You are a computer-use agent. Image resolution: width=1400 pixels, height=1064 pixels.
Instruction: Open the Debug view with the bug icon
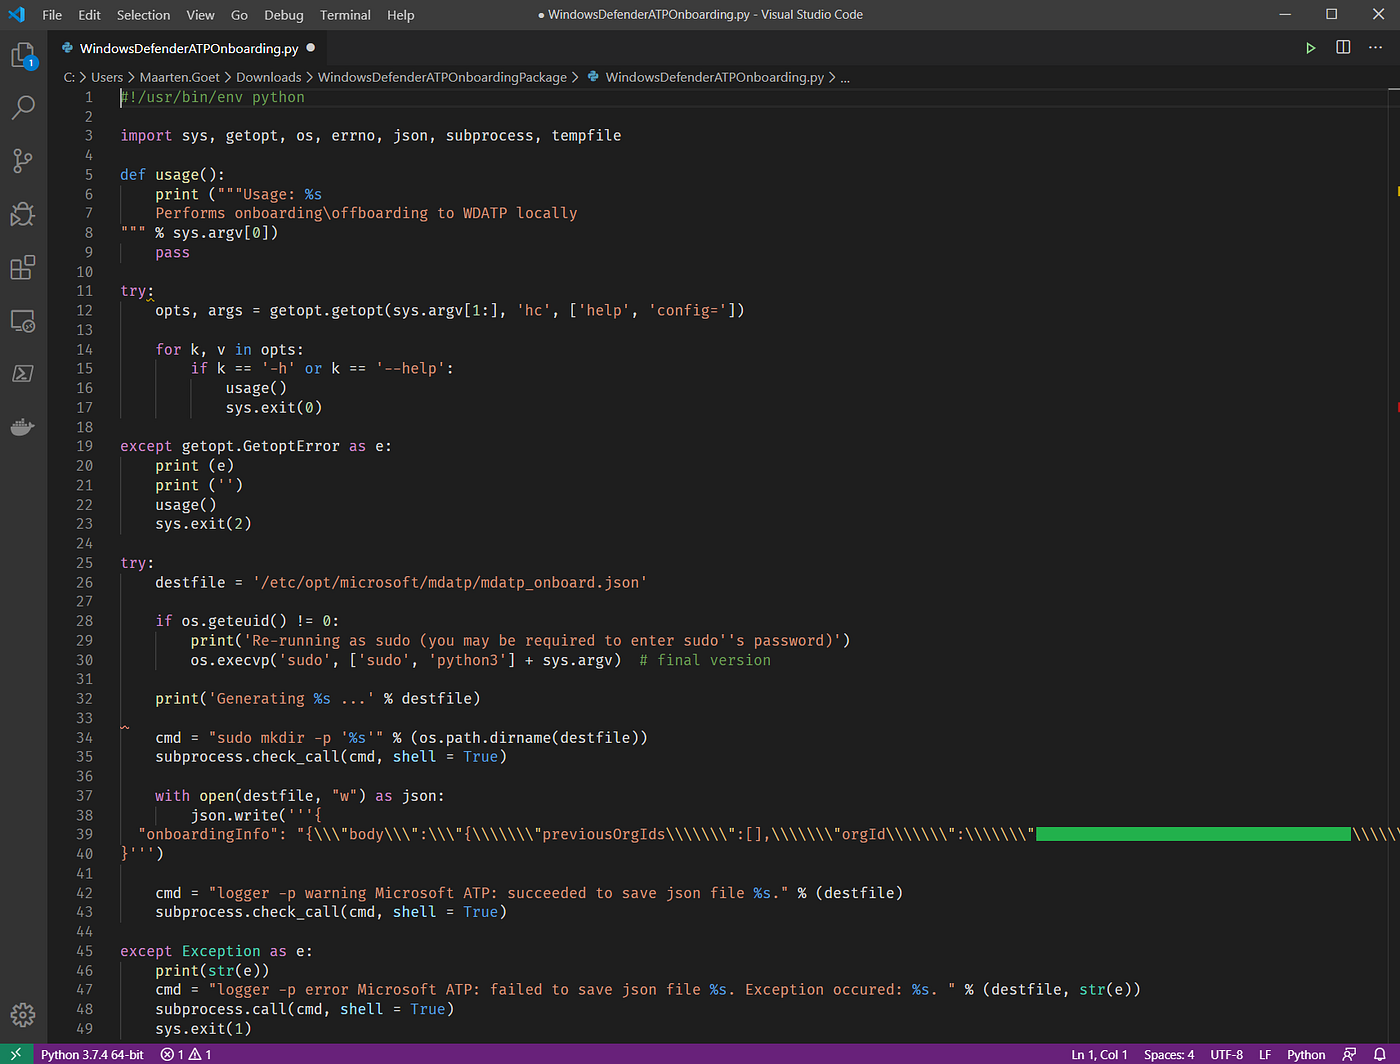(x=23, y=213)
